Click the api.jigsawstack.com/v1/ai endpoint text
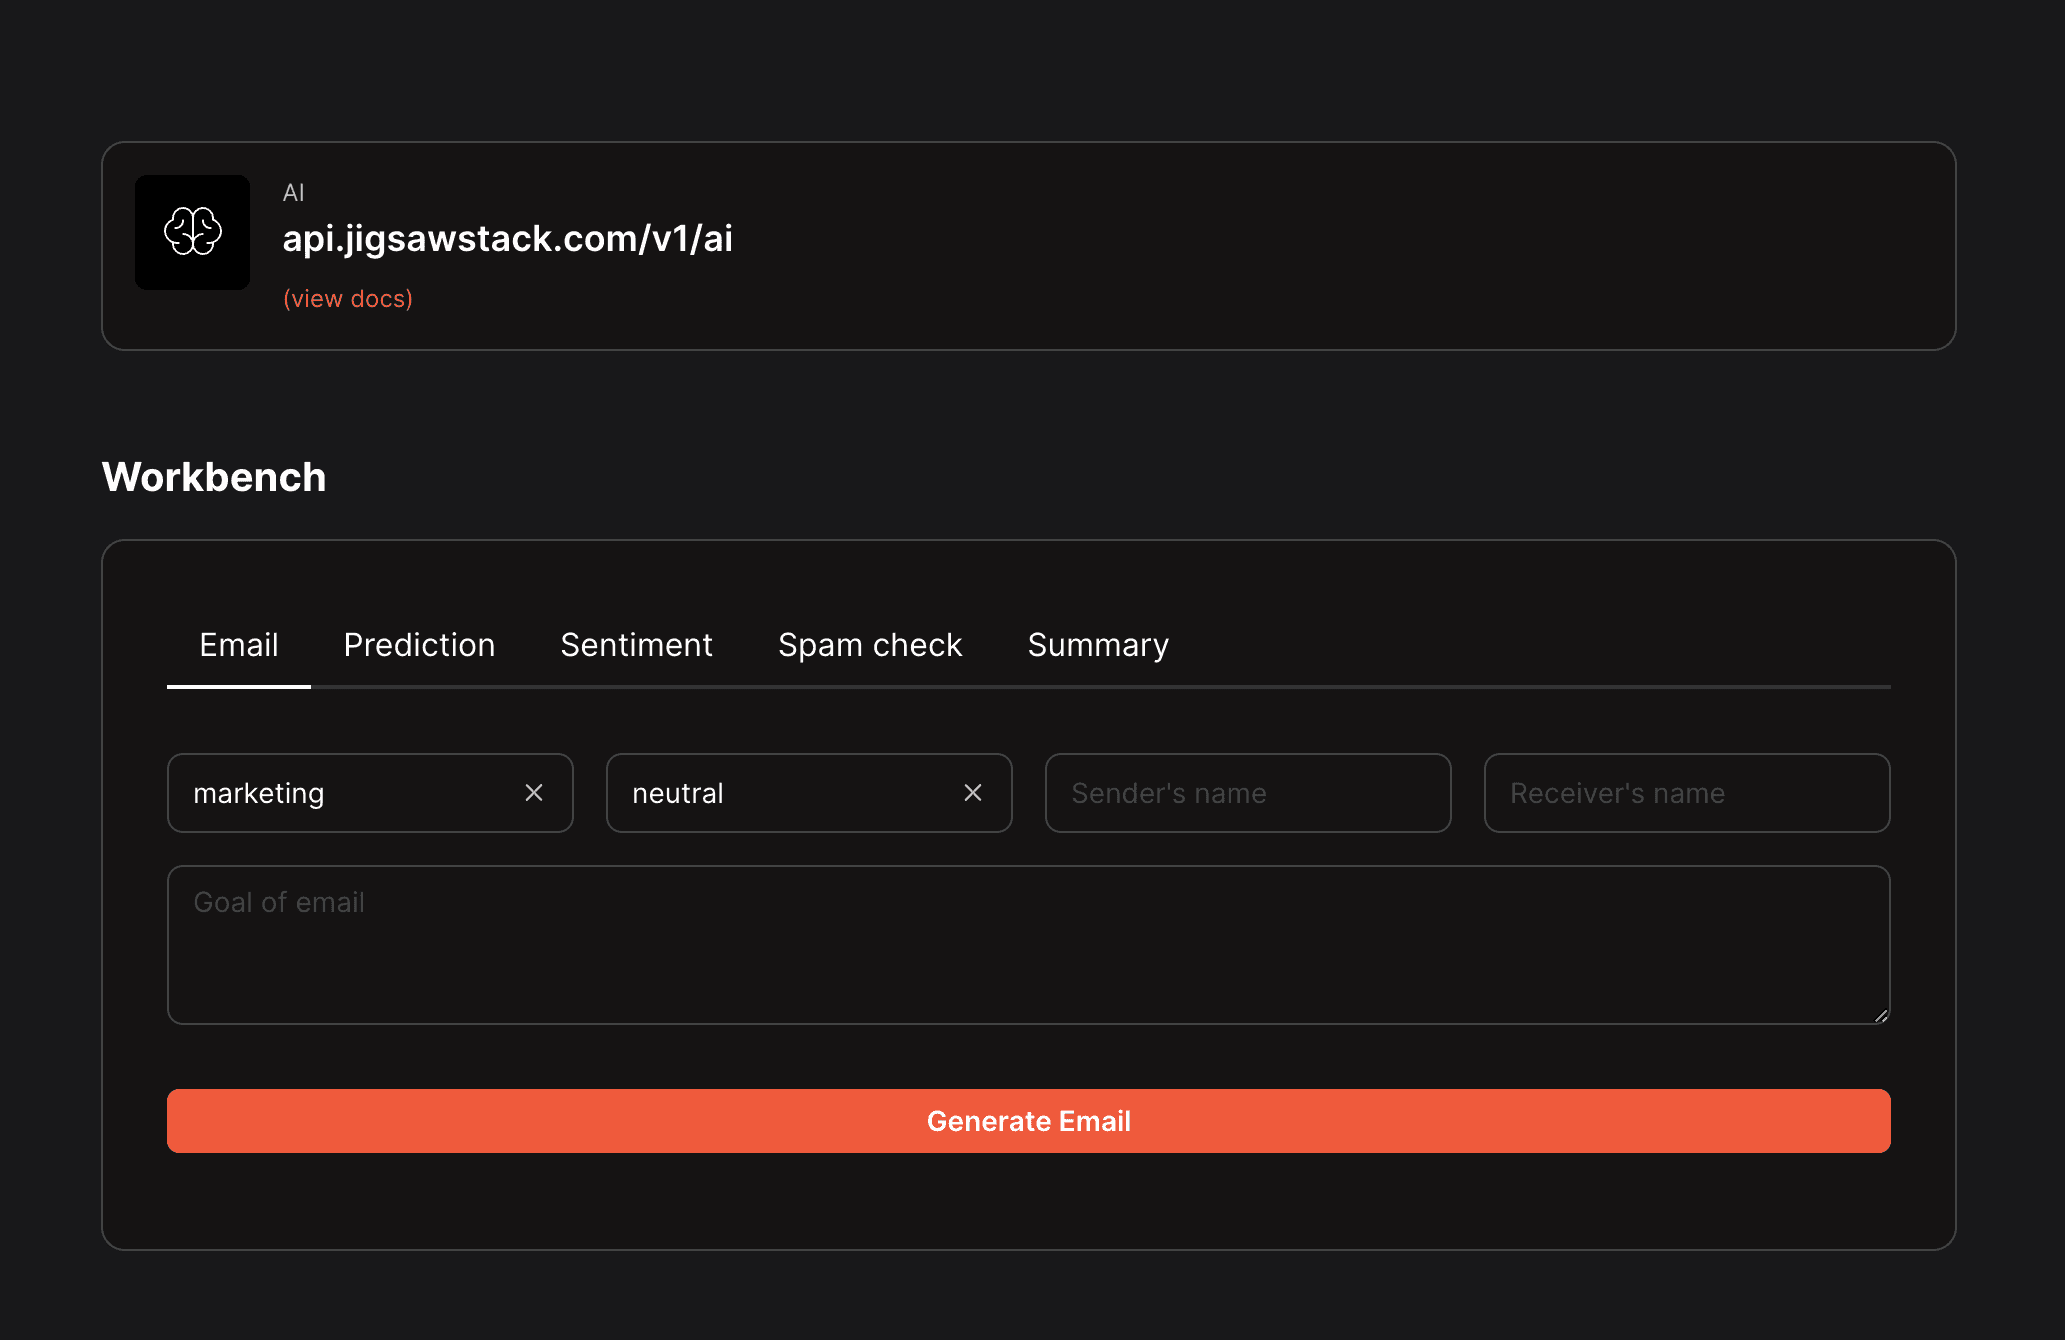This screenshot has width=2065, height=1340. (x=508, y=238)
